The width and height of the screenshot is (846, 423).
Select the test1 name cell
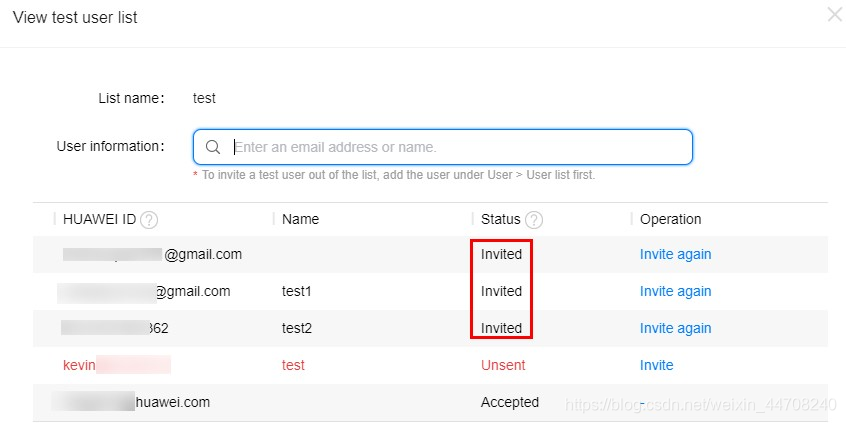(297, 291)
